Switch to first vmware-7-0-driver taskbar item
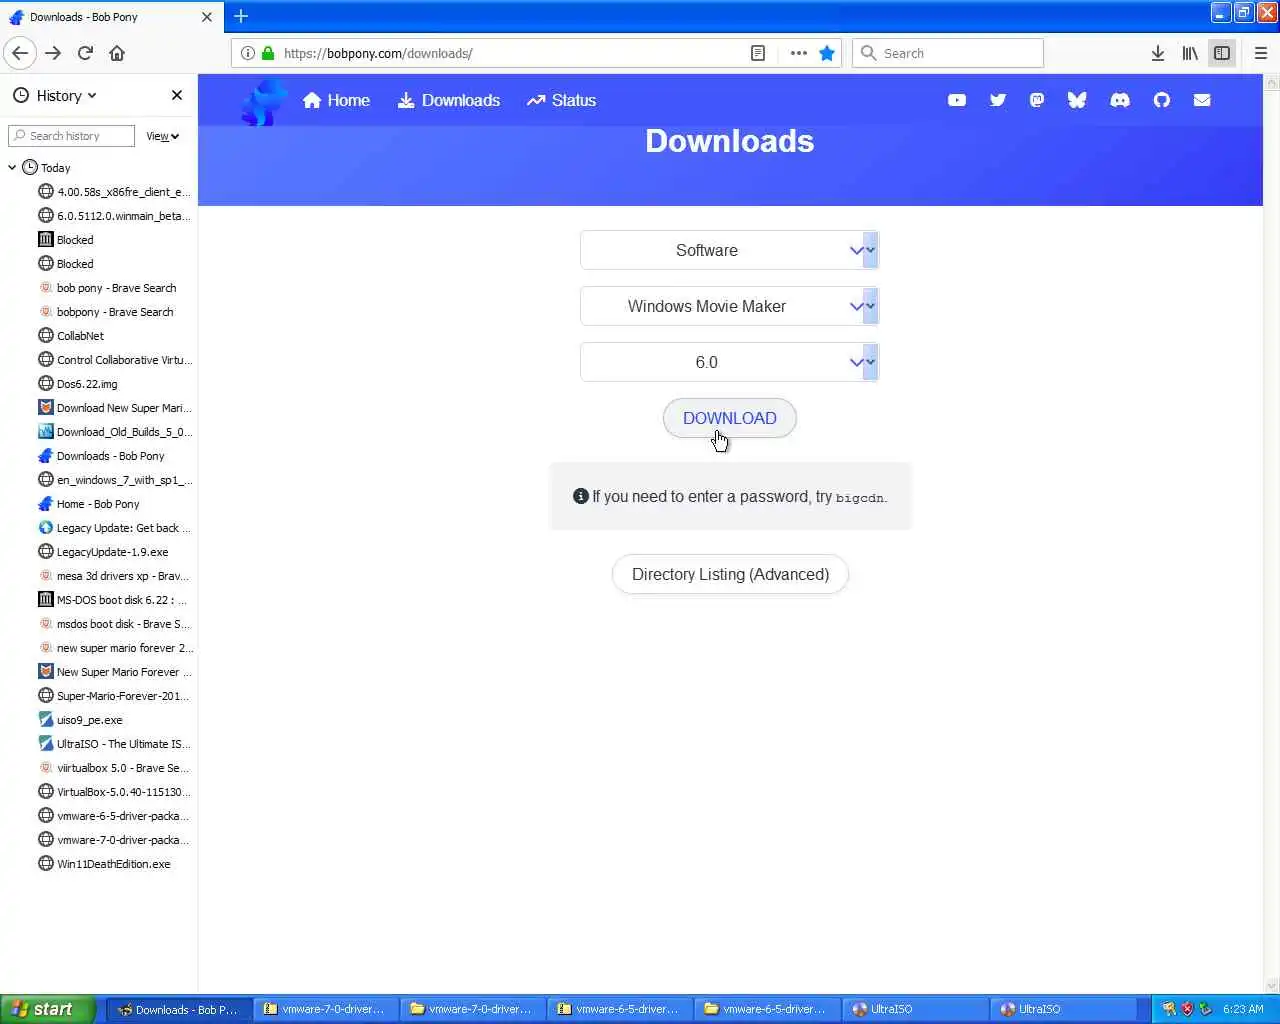 coord(326,1009)
